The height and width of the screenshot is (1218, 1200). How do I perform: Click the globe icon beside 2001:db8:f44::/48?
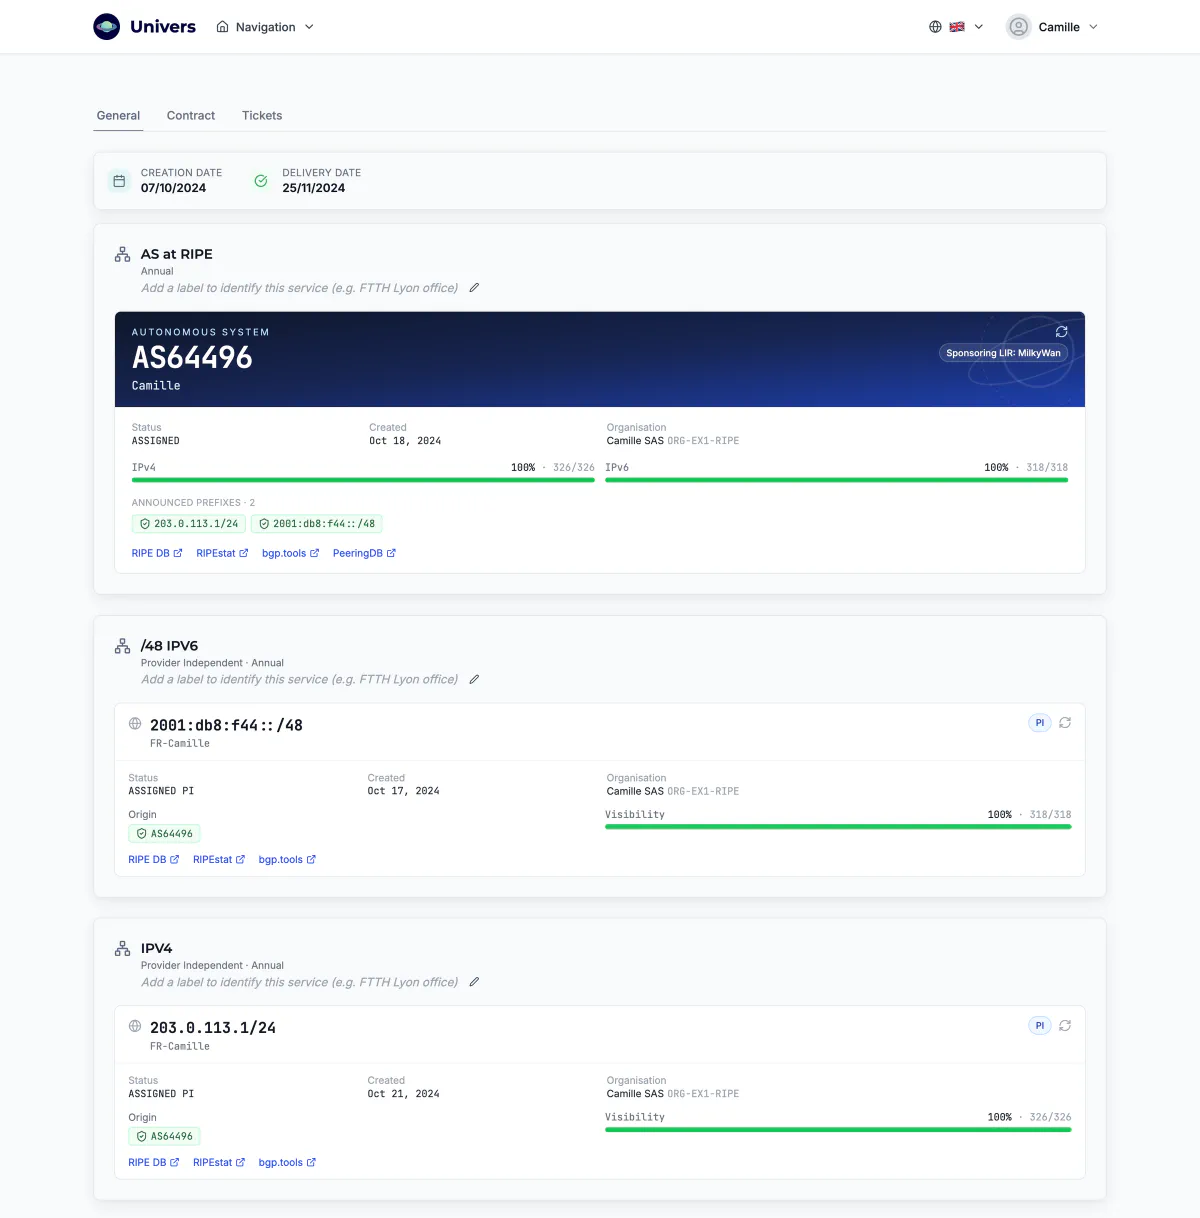[x=135, y=723]
